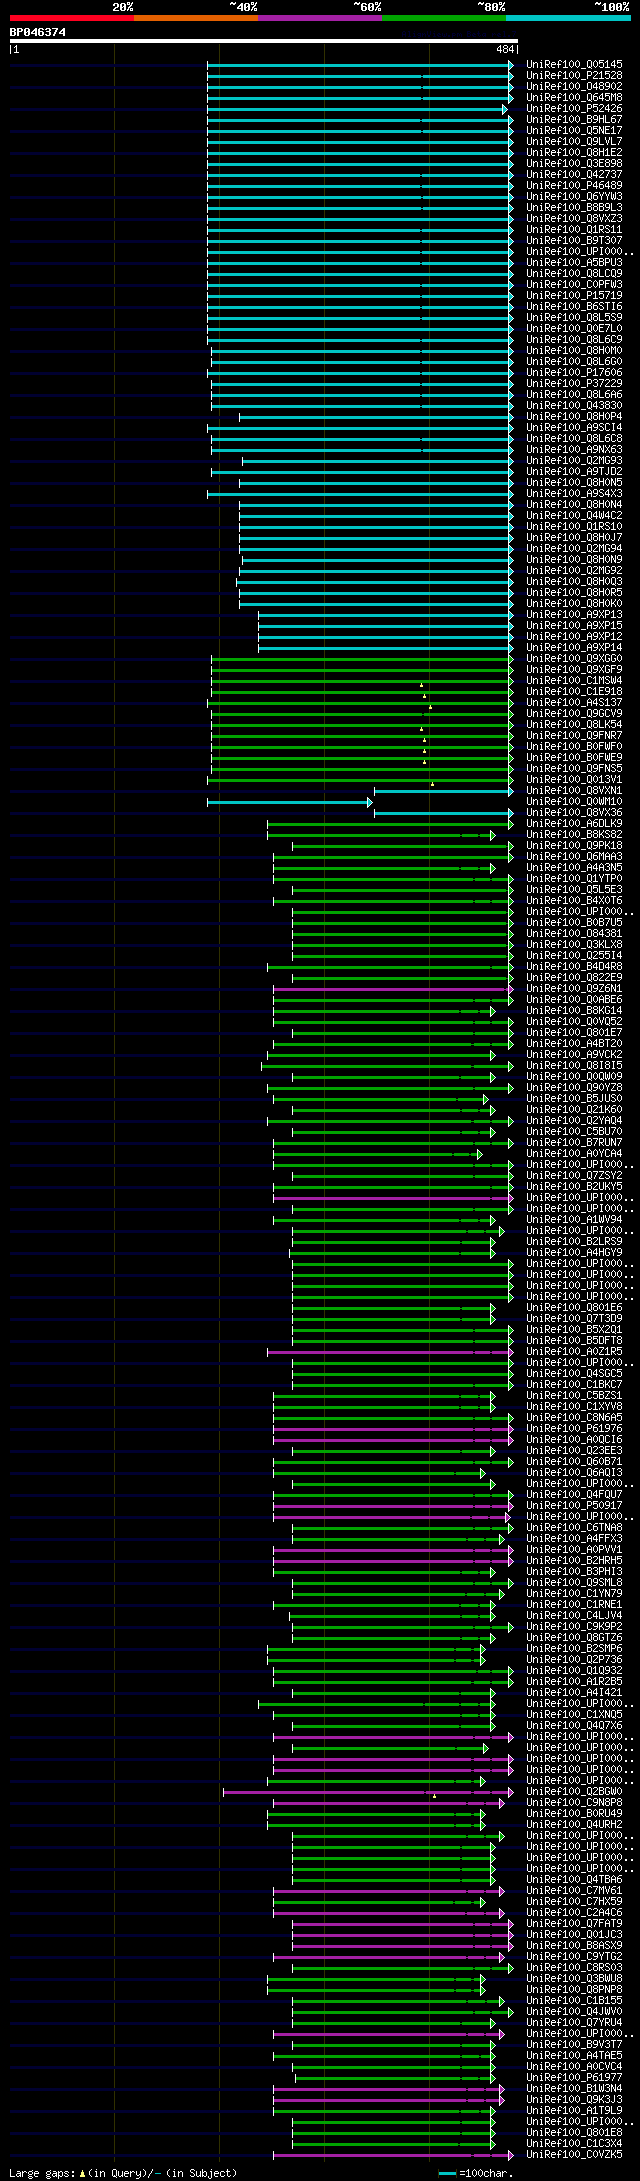Select the UniRef100_Q645M8 label
The width and height of the screenshot is (640, 2181).
click(574, 98)
